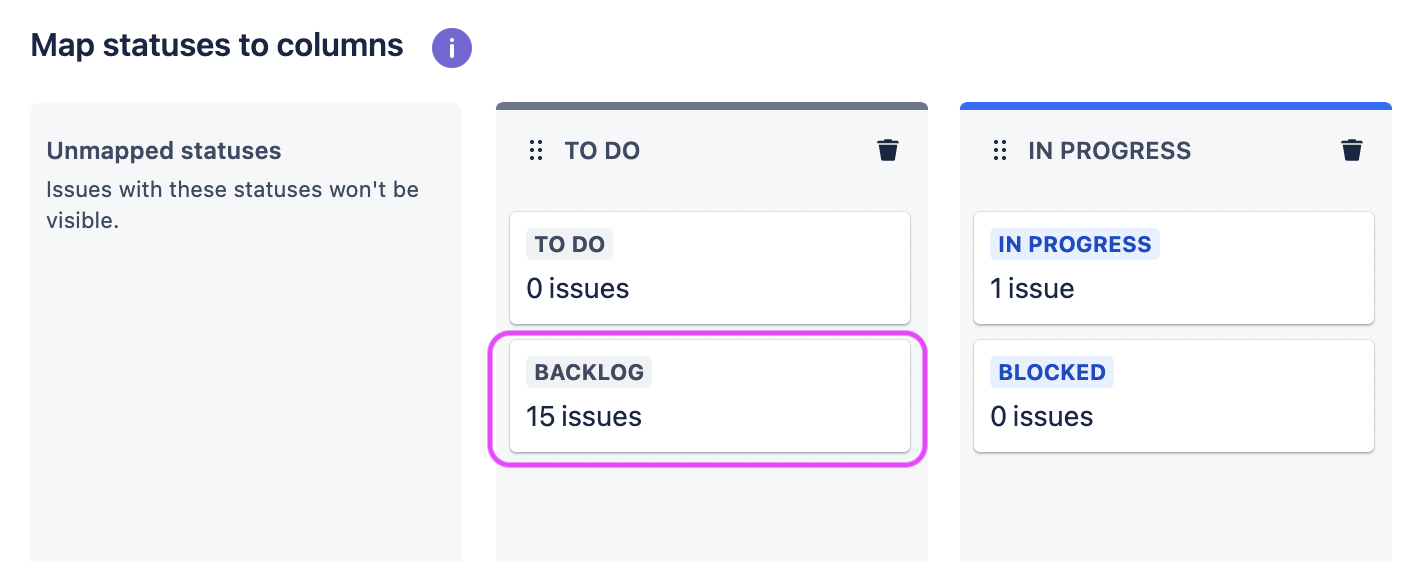Select the BLOCKED status card
The width and height of the screenshot is (1406, 562).
click(x=1174, y=396)
